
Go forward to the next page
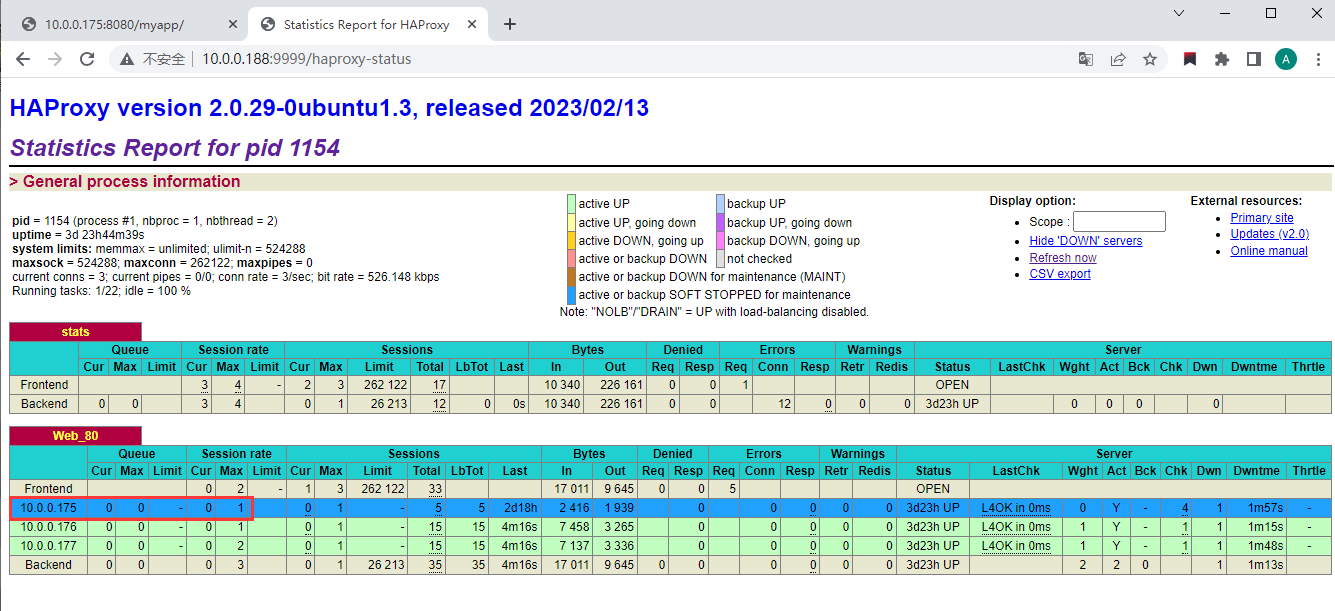click(55, 59)
